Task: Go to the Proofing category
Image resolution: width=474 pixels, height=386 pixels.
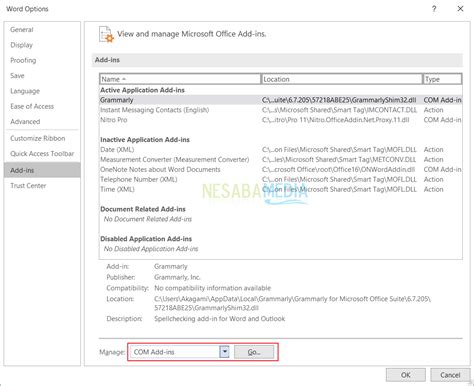Action: coord(42,60)
